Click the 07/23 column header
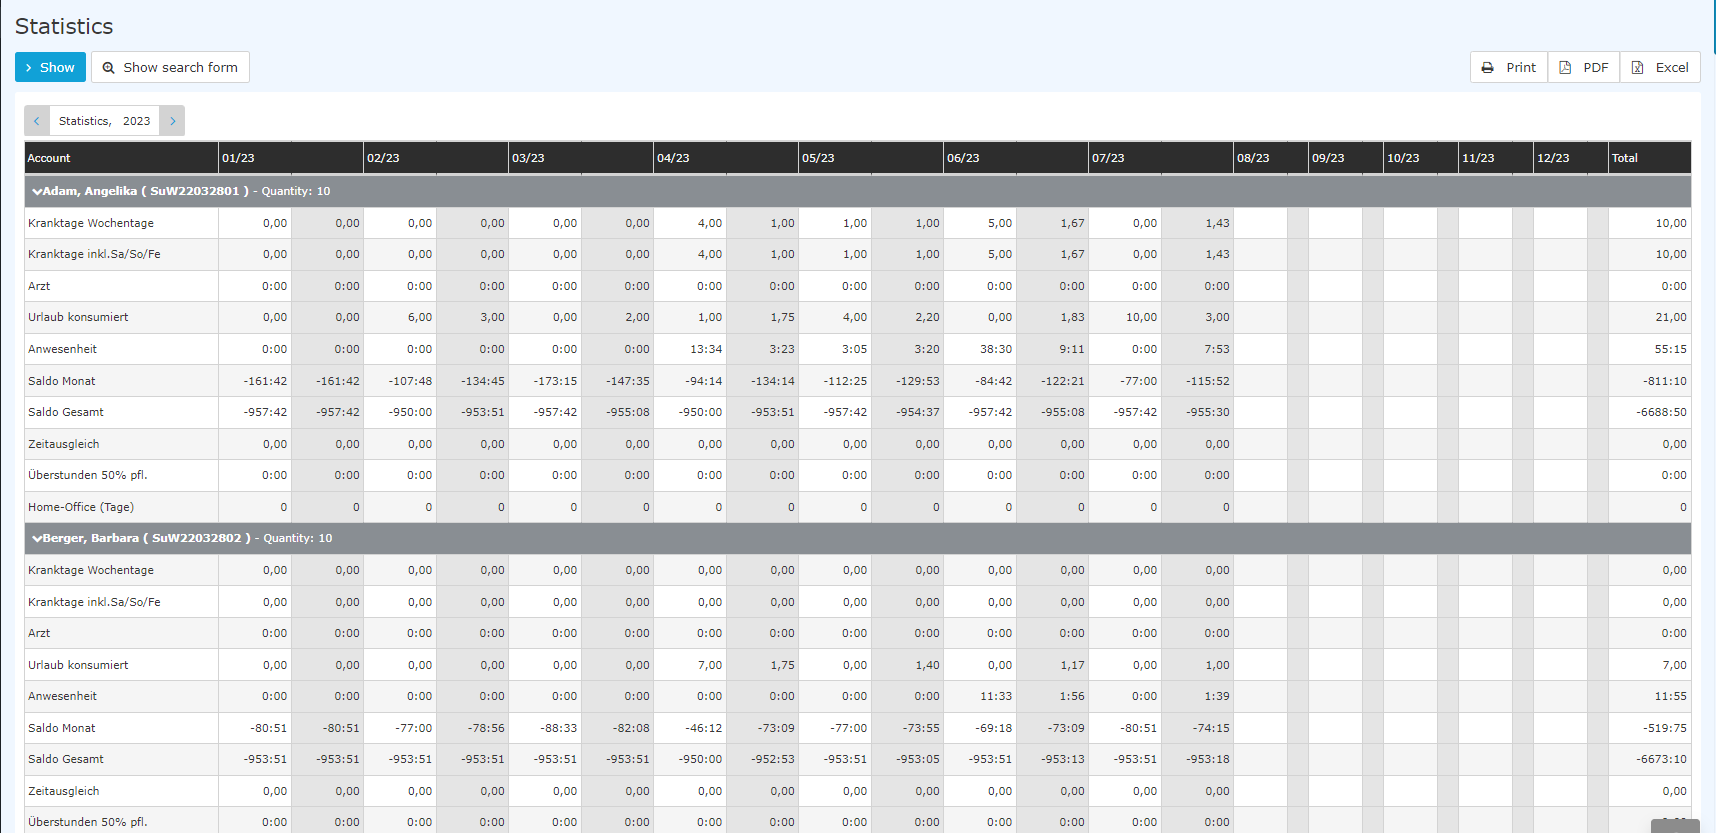The height and width of the screenshot is (833, 1716). click(1161, 158)
